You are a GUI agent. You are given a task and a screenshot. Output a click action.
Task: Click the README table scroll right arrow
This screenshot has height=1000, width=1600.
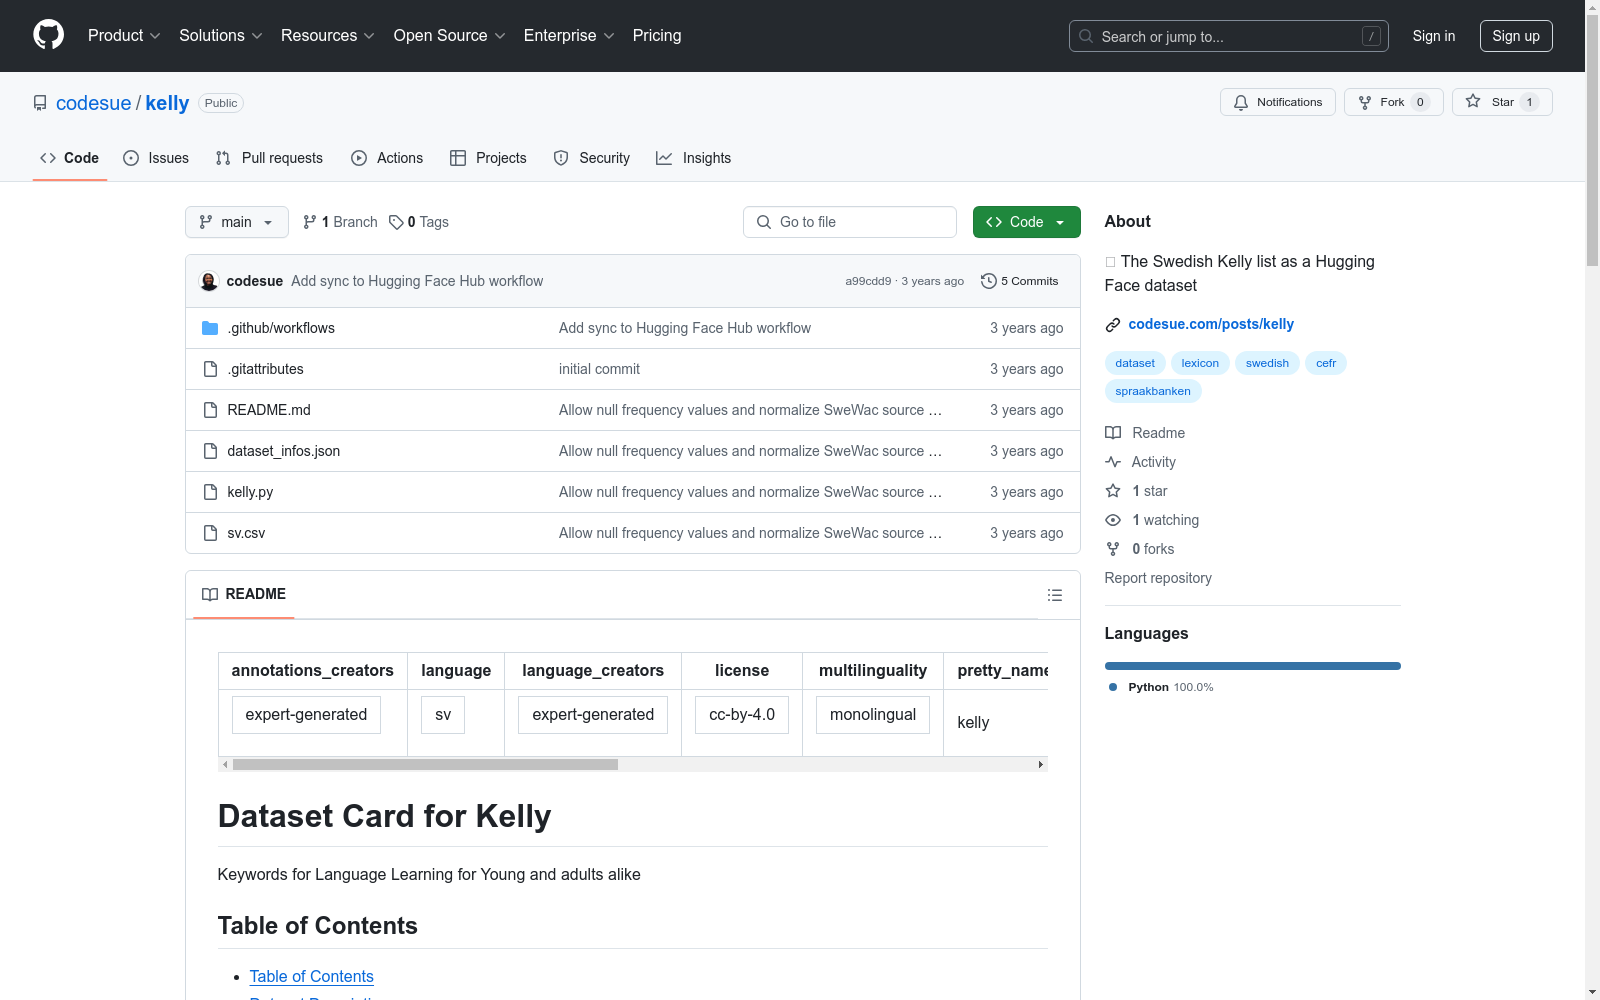[1041, 764]
